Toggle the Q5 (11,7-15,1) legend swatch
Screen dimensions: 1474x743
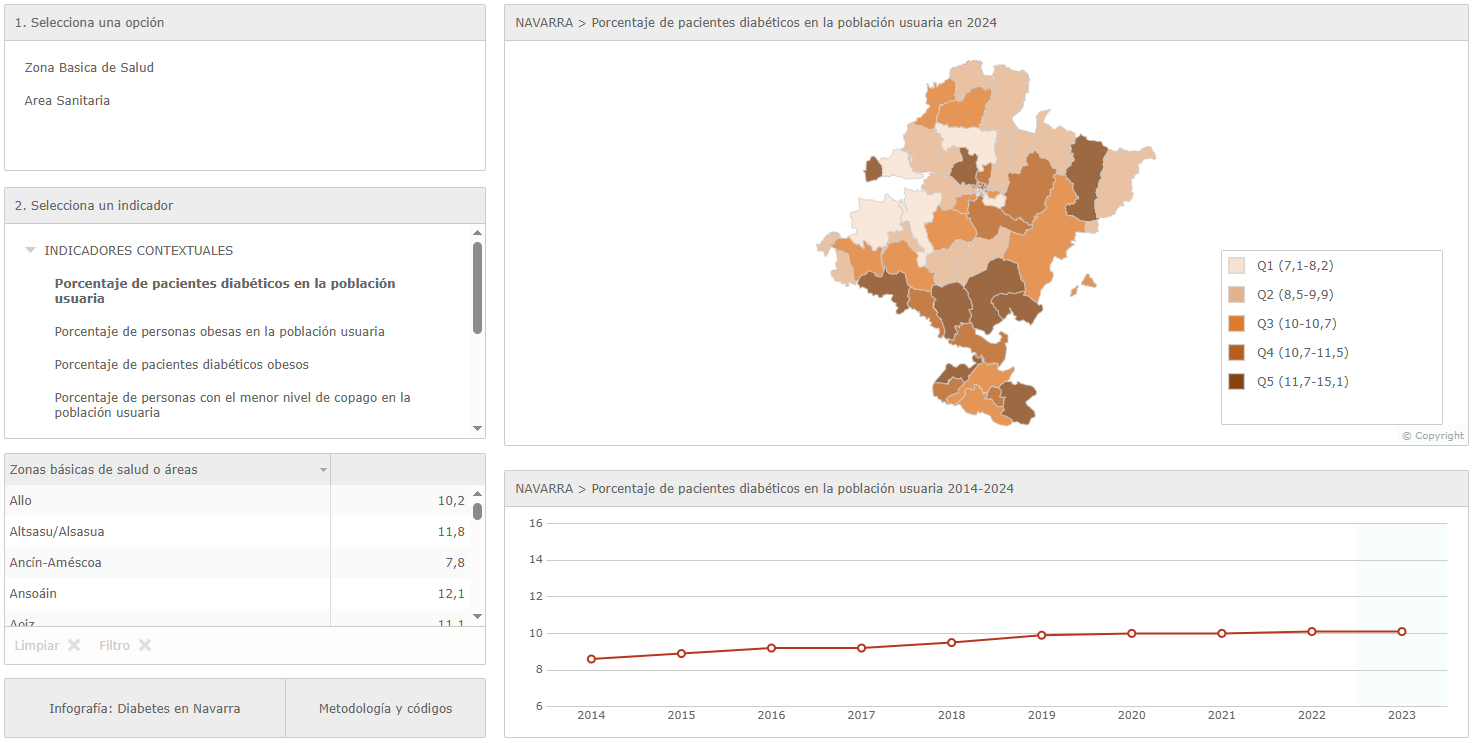click(x=1237, y=382)
